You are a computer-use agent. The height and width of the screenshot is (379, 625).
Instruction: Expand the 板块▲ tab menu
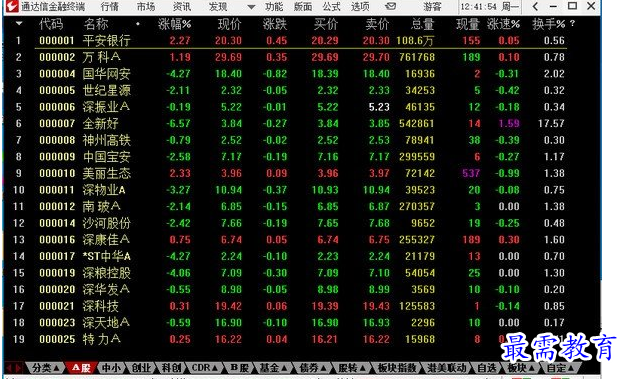point(521,367)
